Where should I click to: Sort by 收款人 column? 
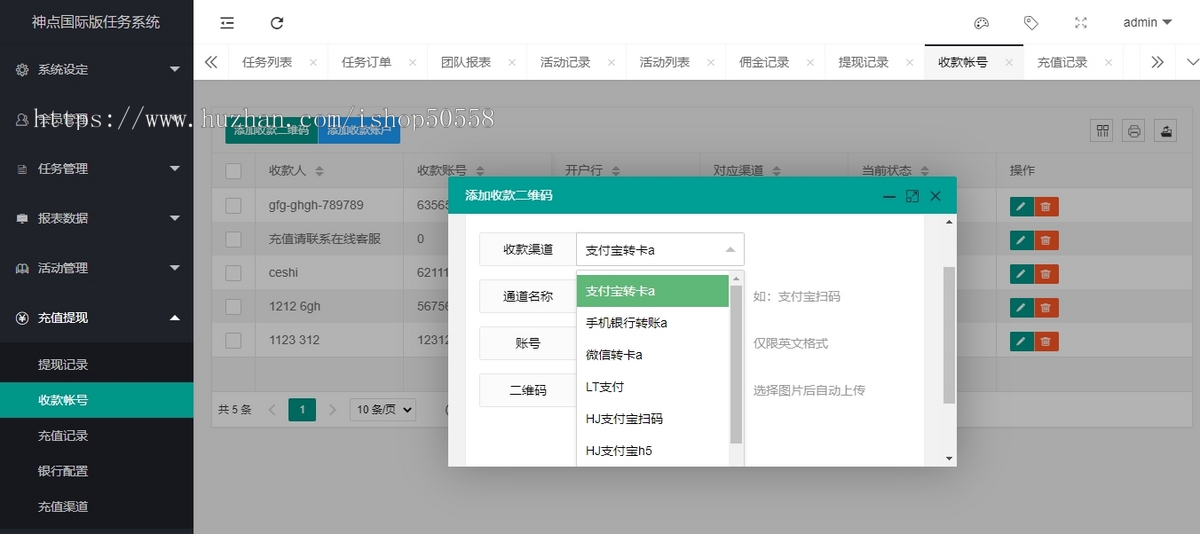pyautogui.click(x=319, y=171)
